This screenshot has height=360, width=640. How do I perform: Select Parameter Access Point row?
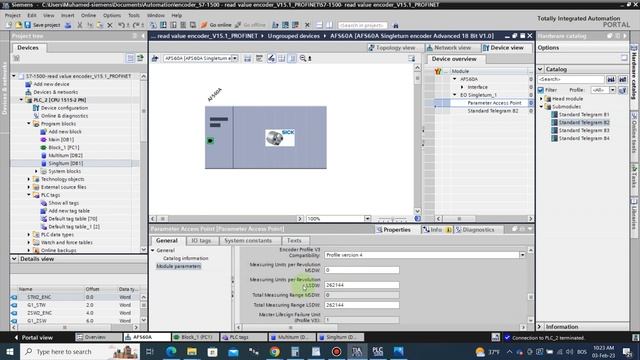pos(494,103)
